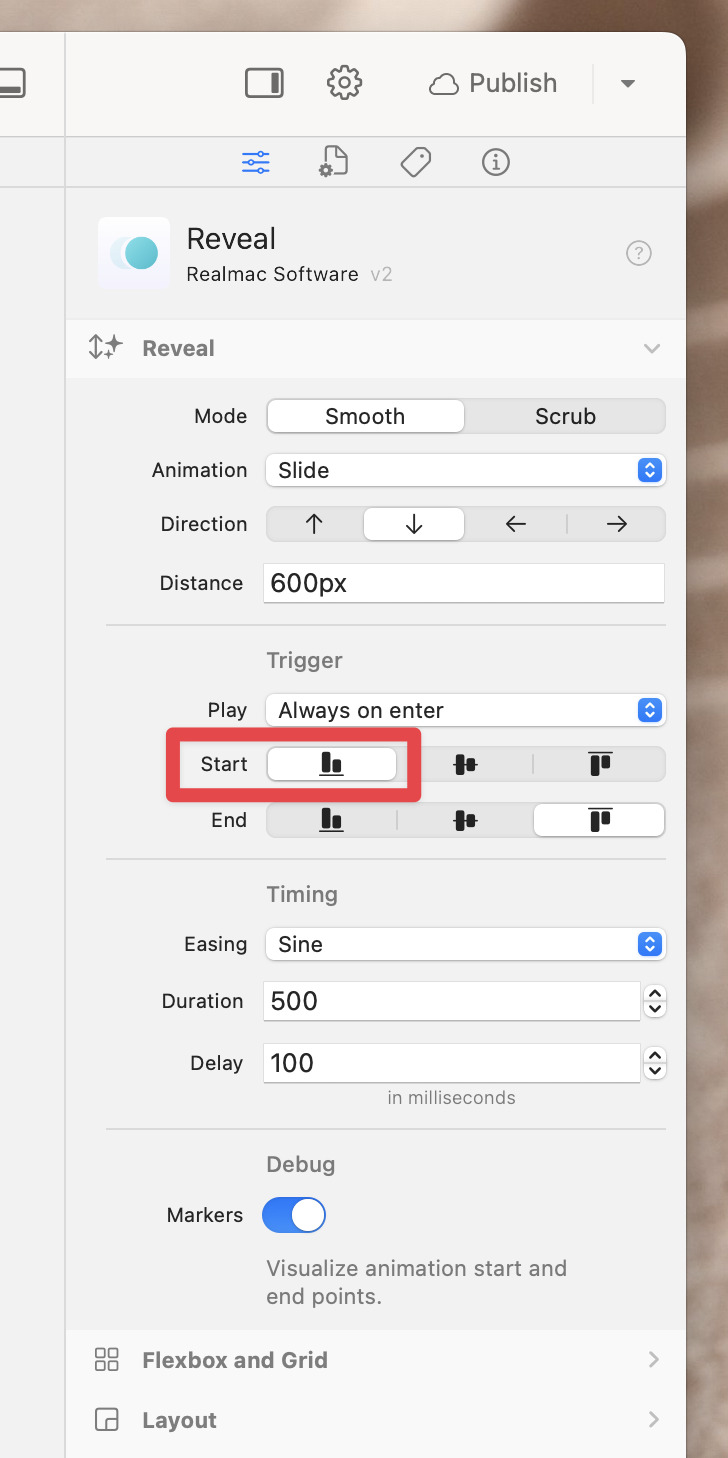Open the Animation Slide dropdown
728x1458 pixels.
pyautogui.click(x=465, y=470)
